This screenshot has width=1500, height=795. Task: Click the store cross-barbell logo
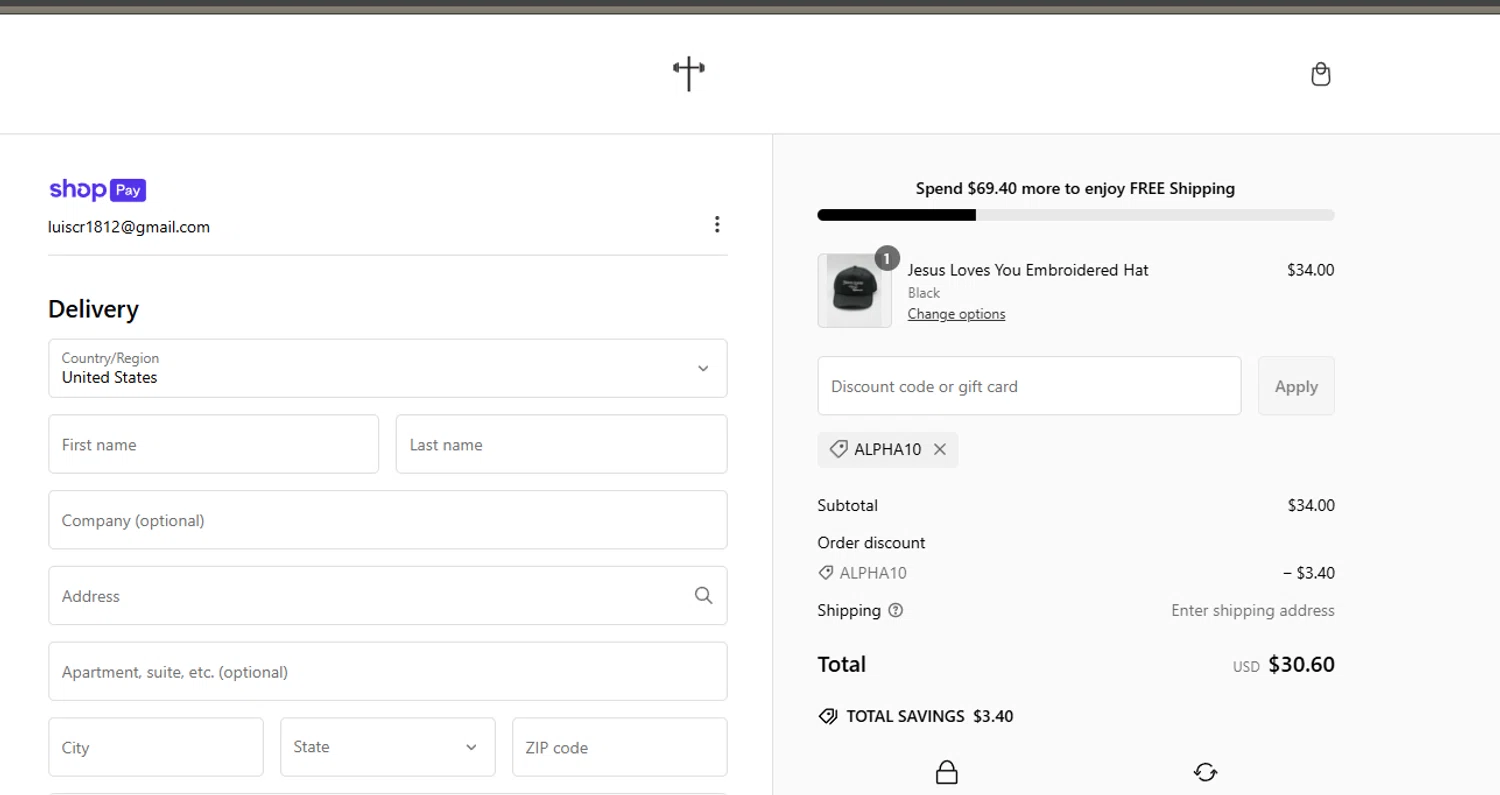(x=689, y=73)
